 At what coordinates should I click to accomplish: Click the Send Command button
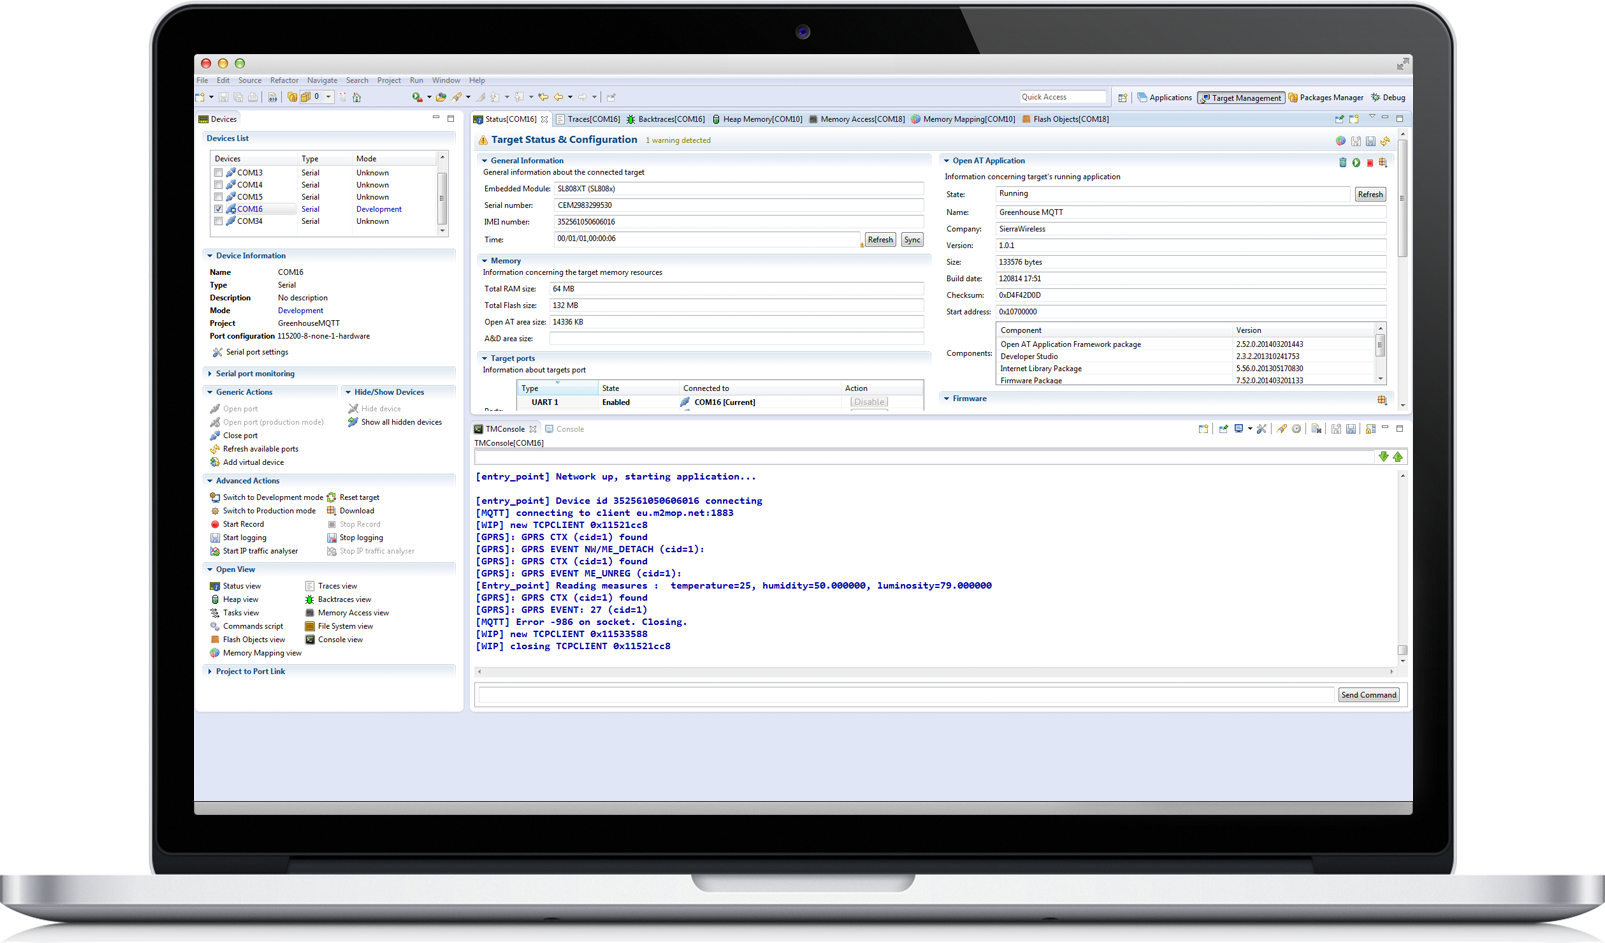click(1368, 695)
